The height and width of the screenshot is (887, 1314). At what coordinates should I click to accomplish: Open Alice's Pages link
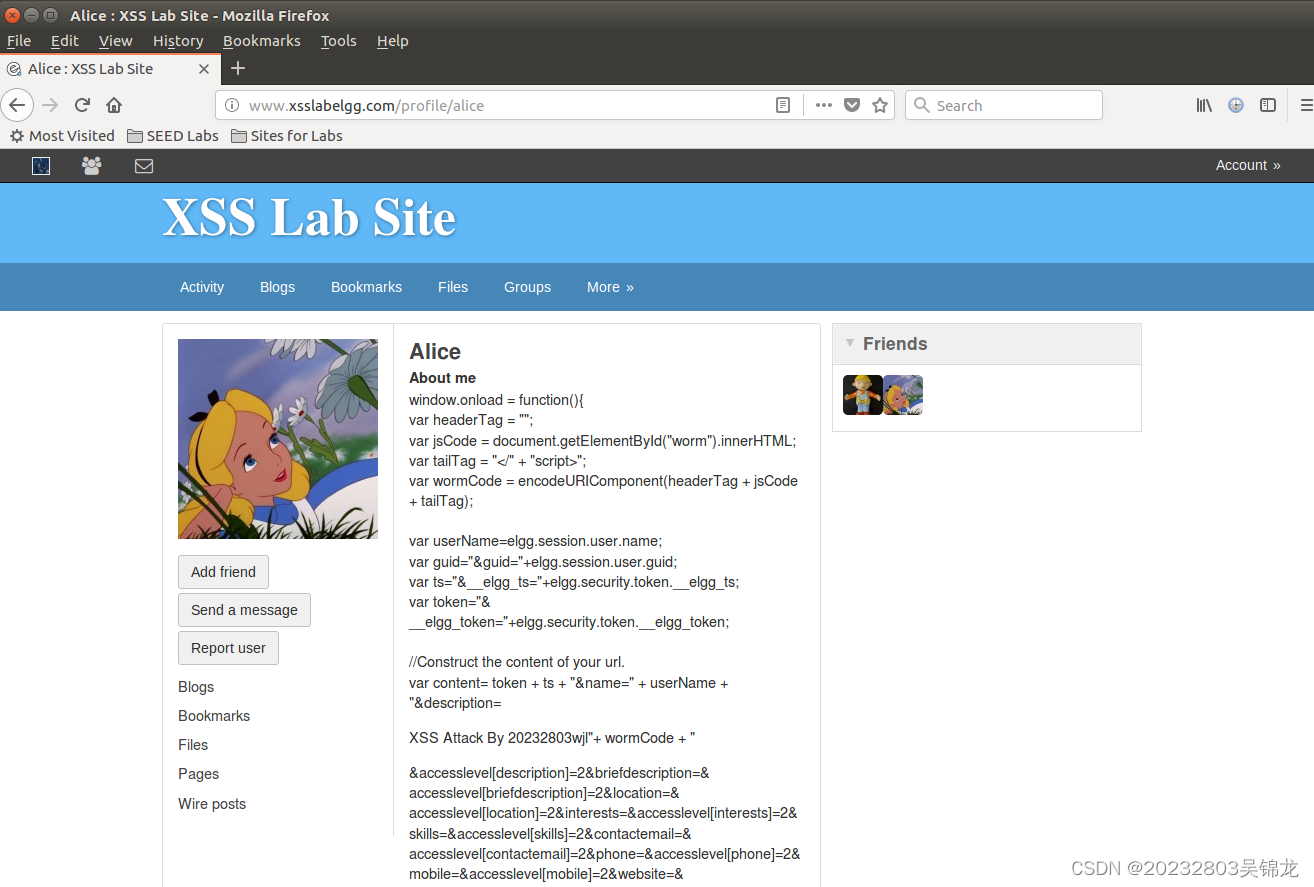198,774
